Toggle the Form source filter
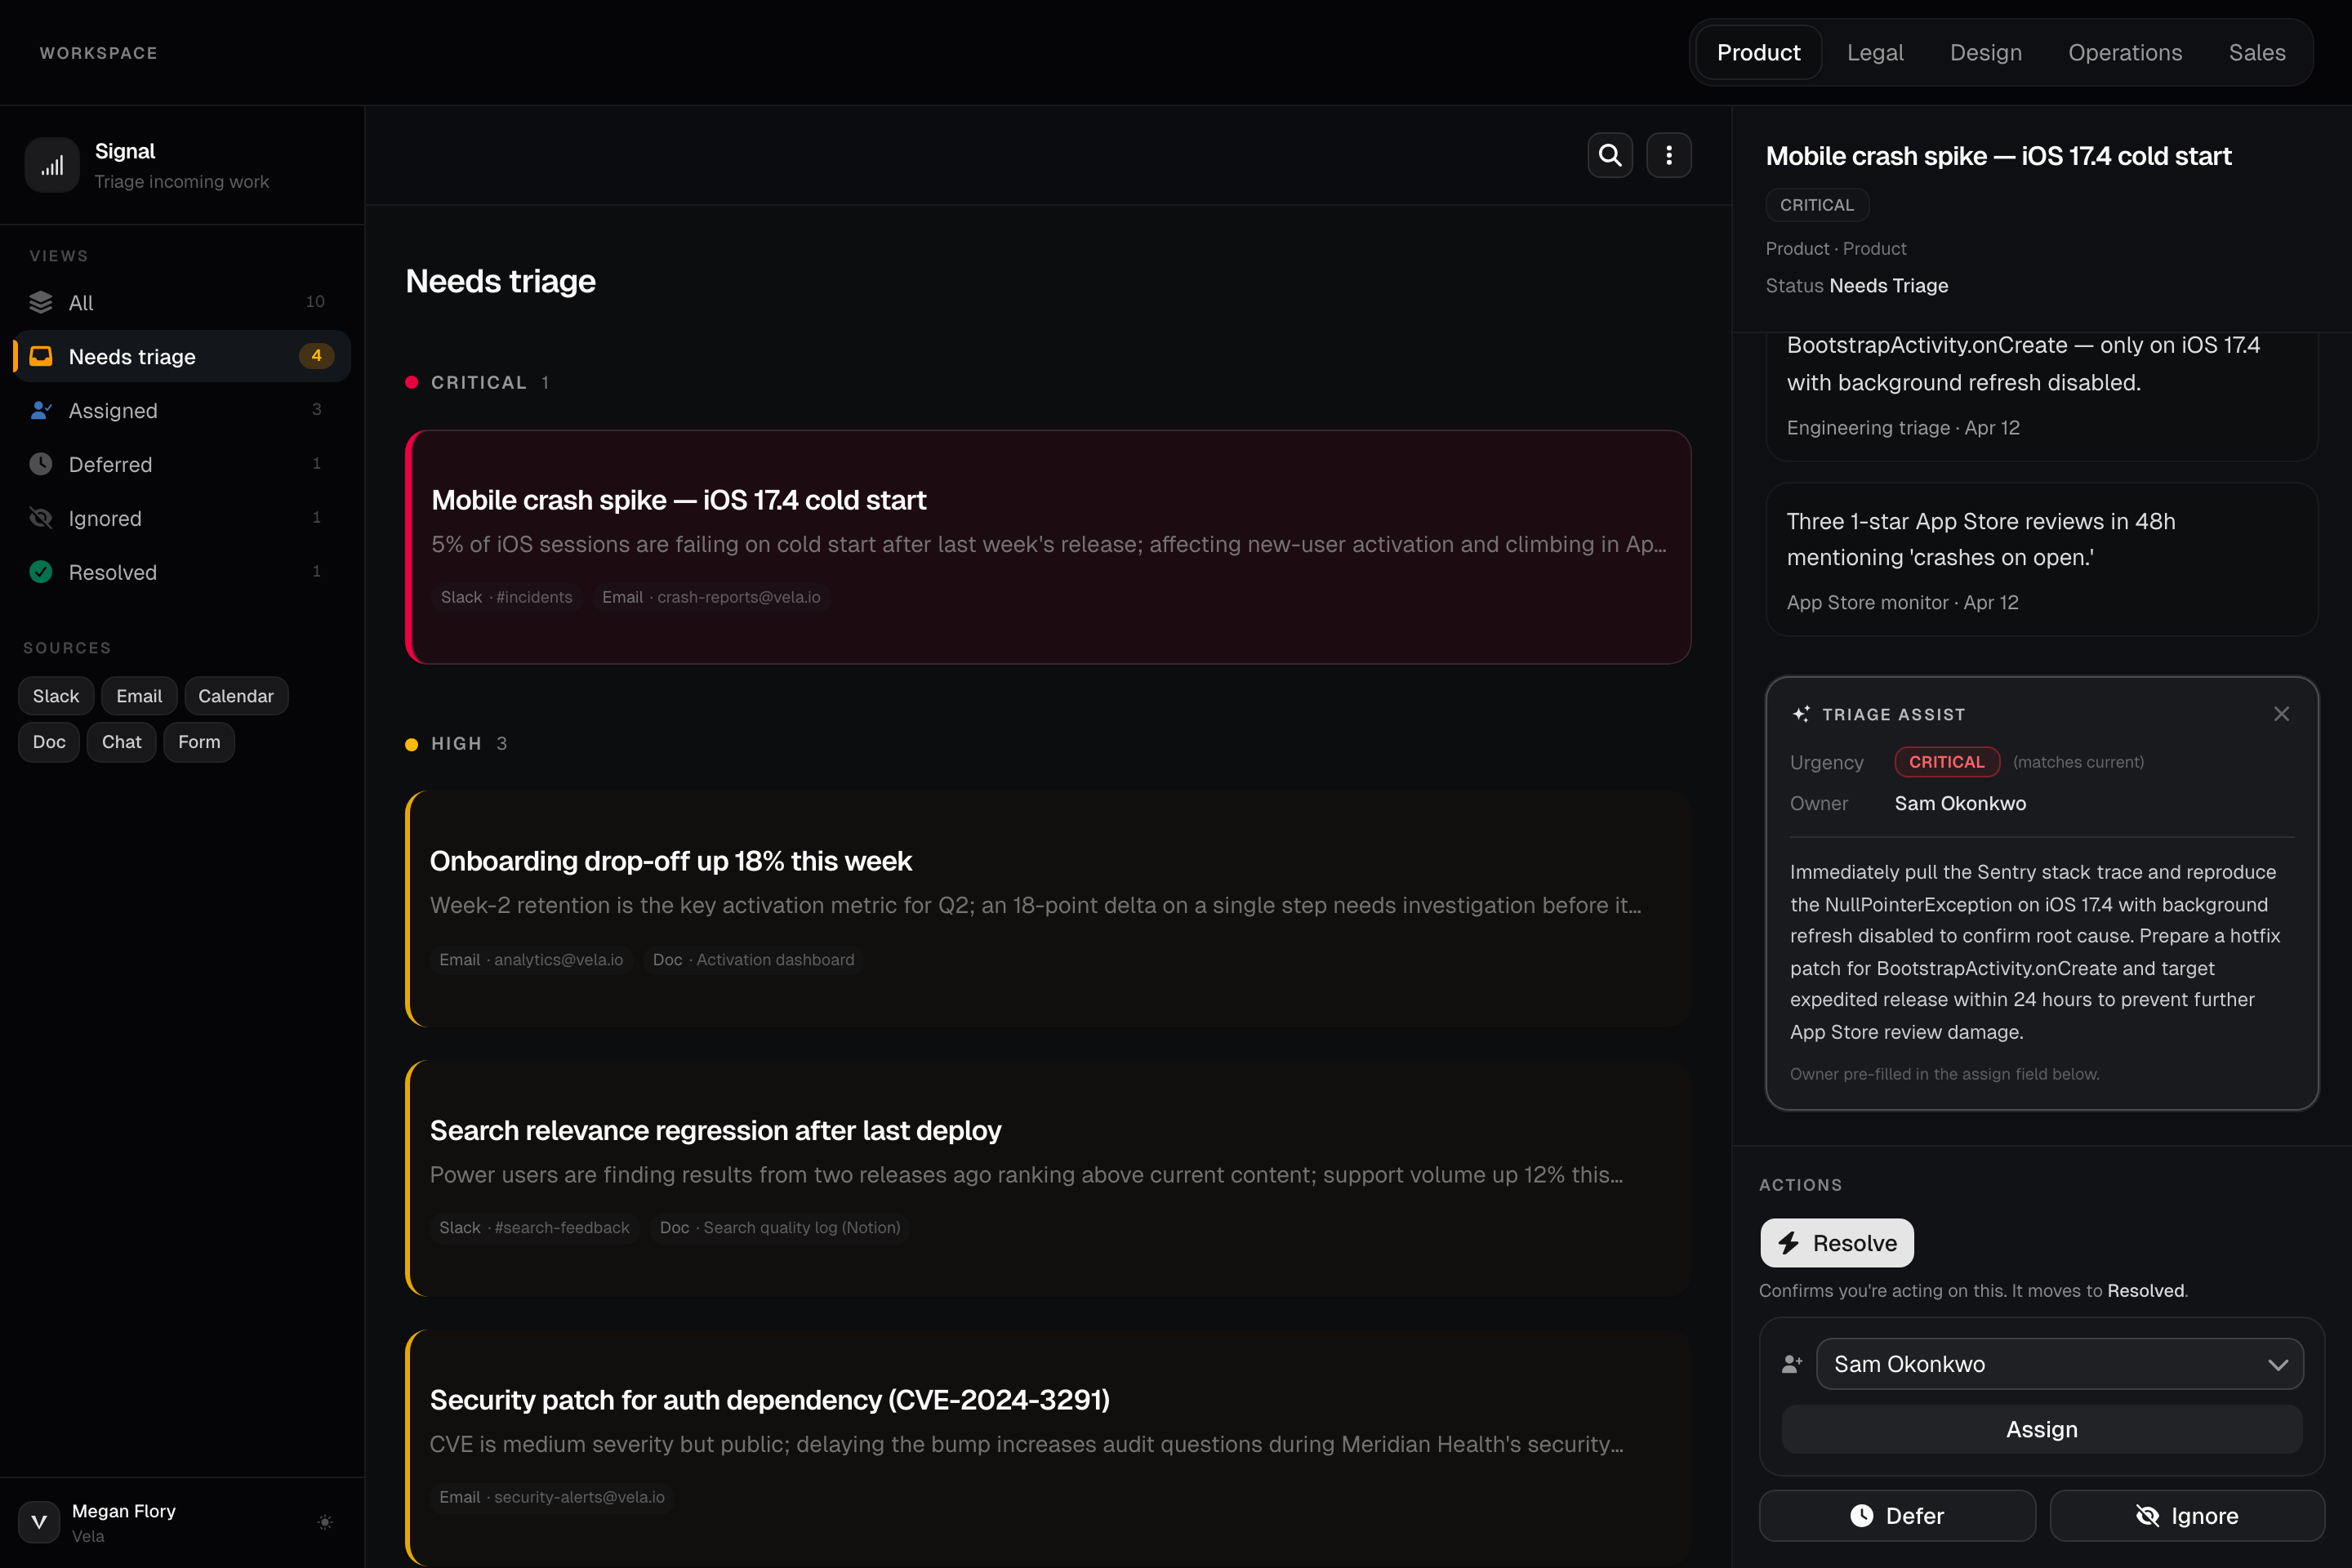The image size is (2352, 1568). [199, 742]
